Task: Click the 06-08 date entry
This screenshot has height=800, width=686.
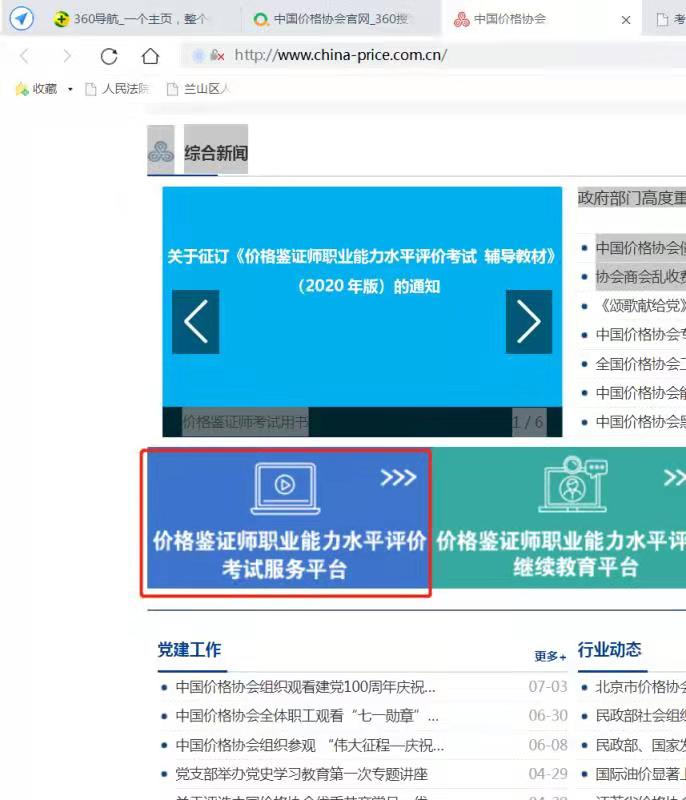Action: 548,745
